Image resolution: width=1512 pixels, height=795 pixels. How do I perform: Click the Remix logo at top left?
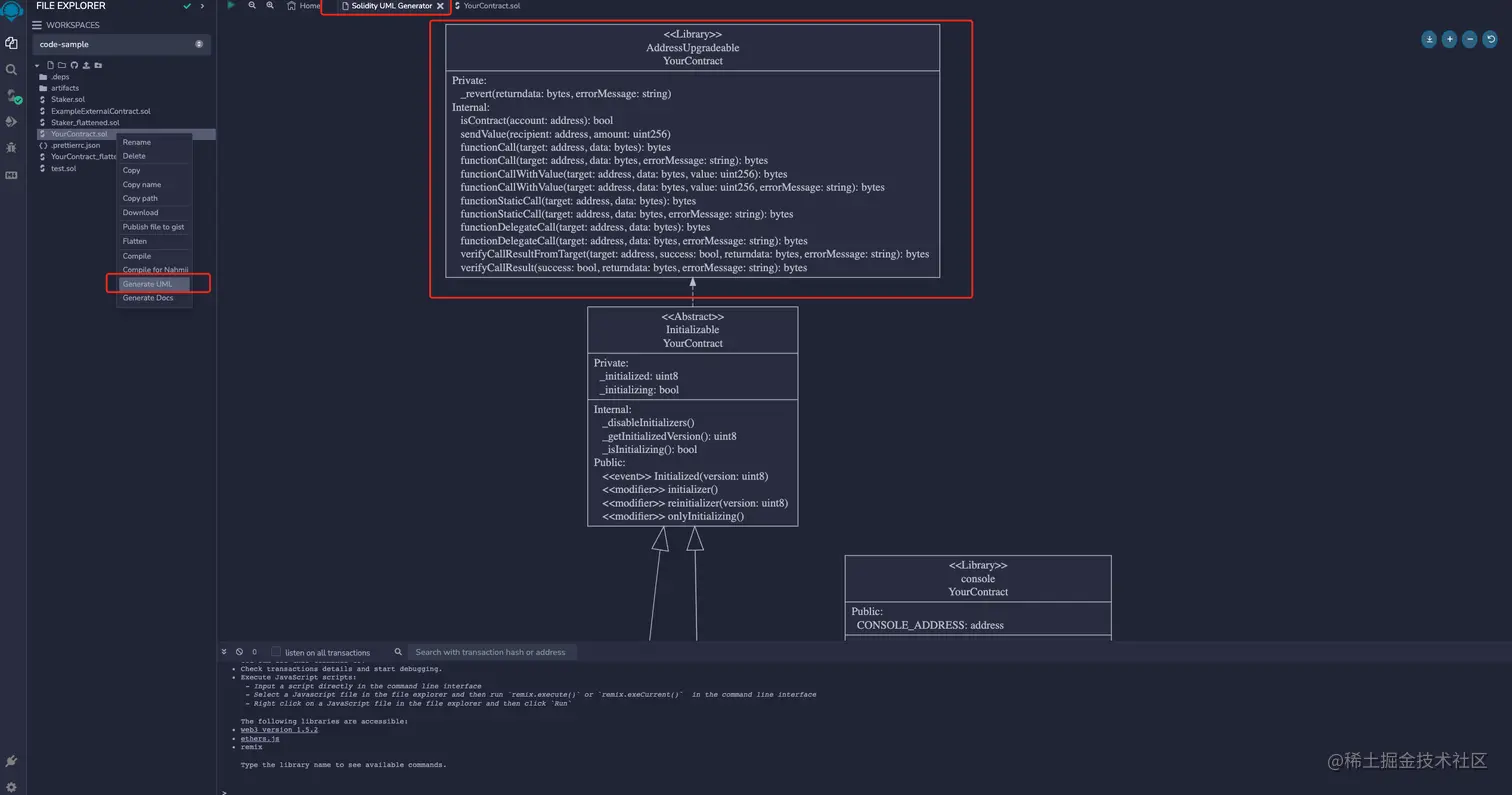pos(11,12)
